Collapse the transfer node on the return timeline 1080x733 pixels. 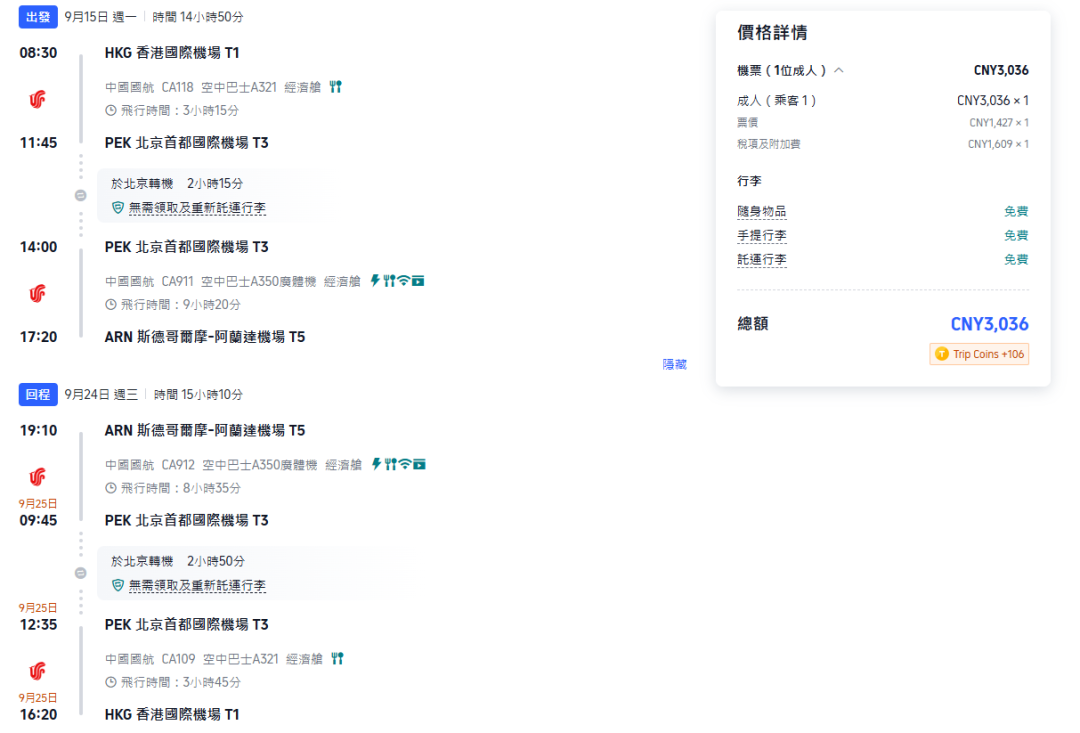point(80,573)
